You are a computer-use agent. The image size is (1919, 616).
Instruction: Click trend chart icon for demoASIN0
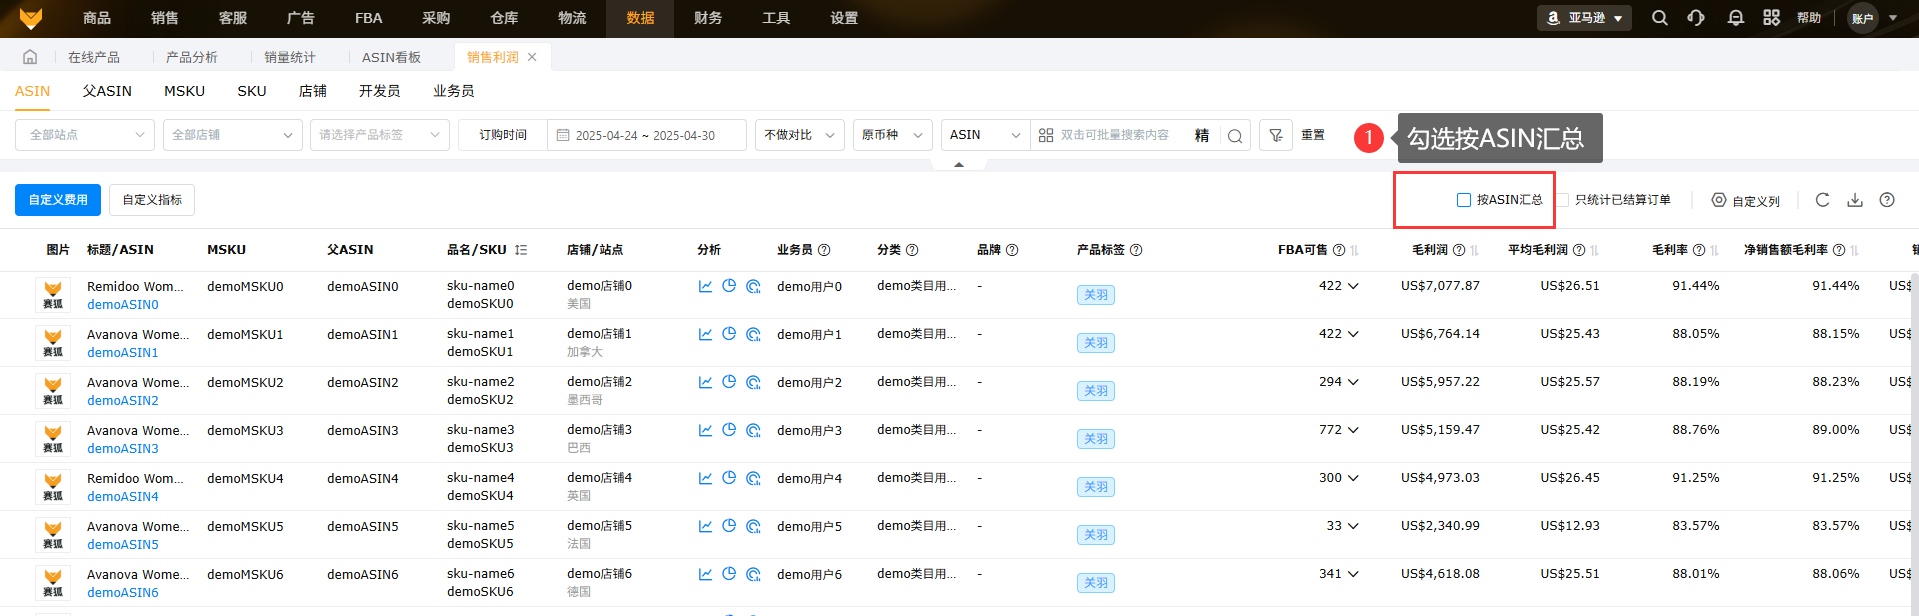click(705, 286)
